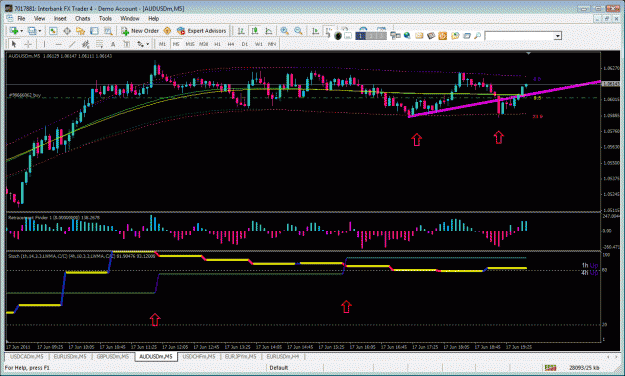Screen dimensions: 625x376
Task: Click the New Order button
Action: point(140,31)
